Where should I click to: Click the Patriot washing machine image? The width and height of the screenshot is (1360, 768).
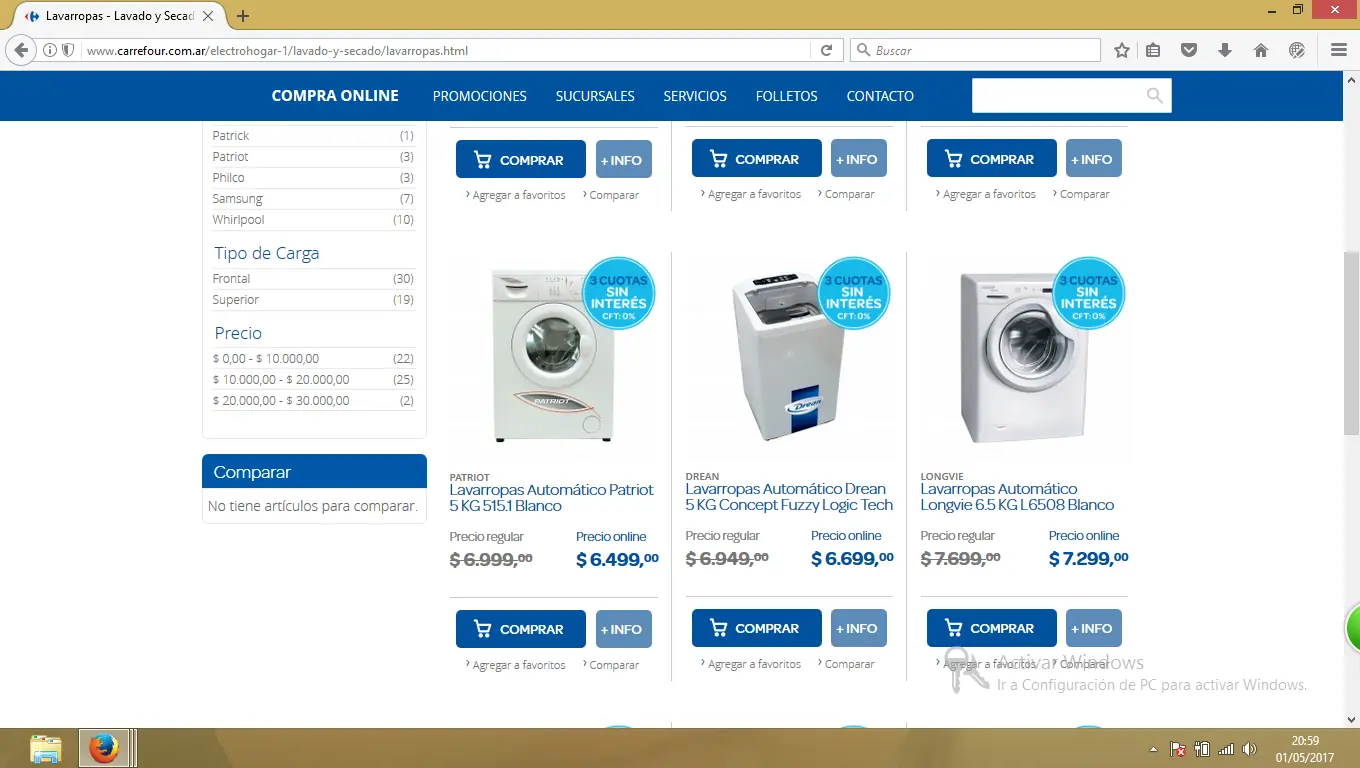click(554, 354)
